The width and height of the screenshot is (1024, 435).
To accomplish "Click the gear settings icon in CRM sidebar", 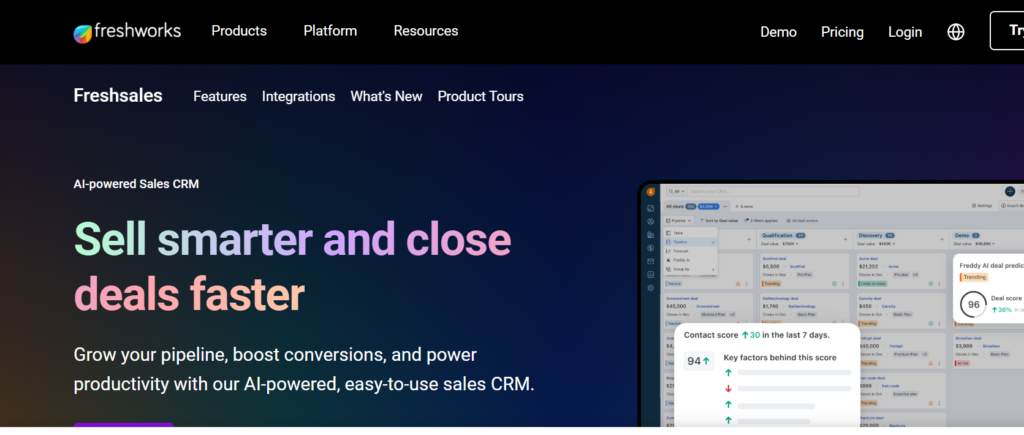I will [x=650, y=287].
